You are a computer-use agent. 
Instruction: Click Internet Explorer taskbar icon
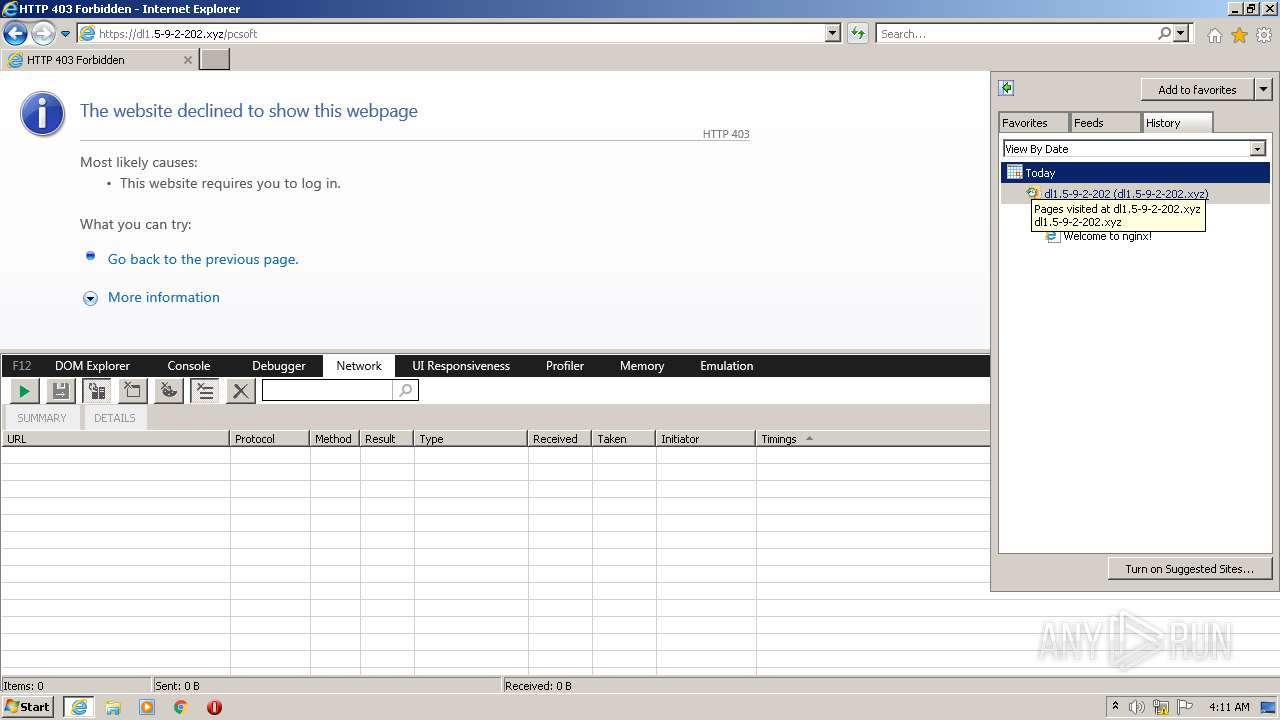click(79, 707)
